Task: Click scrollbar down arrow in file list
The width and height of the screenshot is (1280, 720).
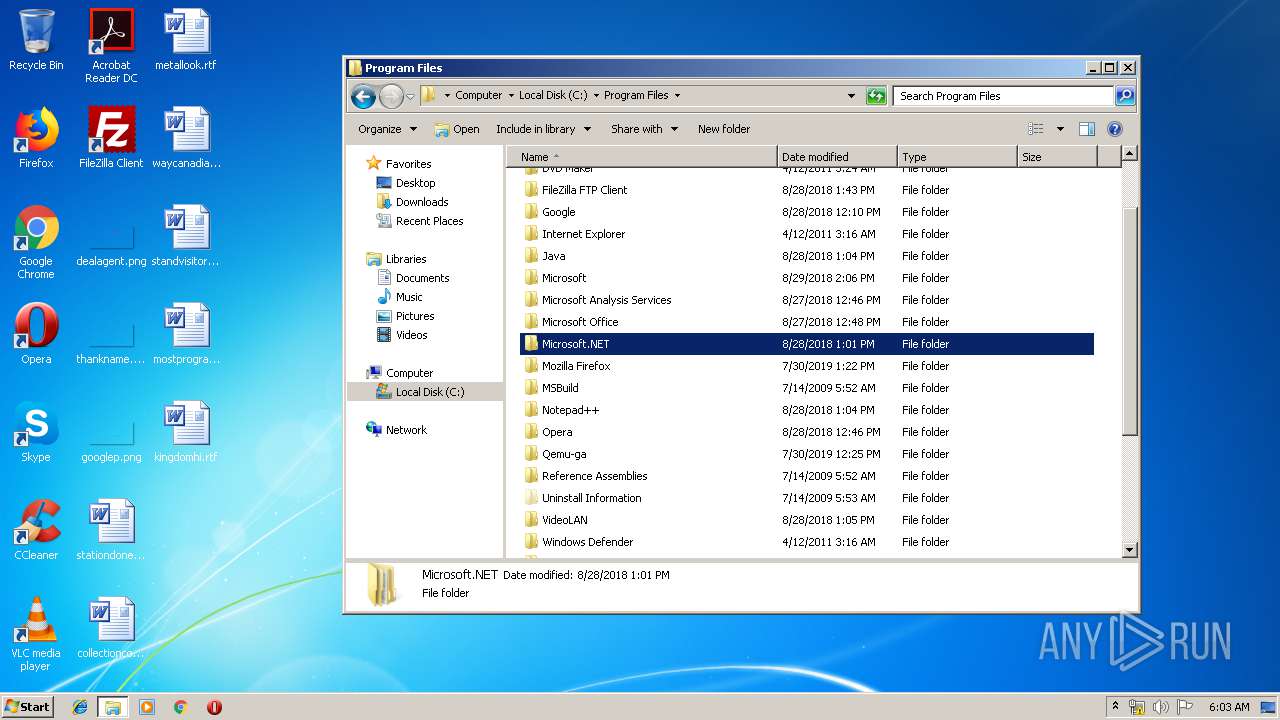Action: (1129, 549)
